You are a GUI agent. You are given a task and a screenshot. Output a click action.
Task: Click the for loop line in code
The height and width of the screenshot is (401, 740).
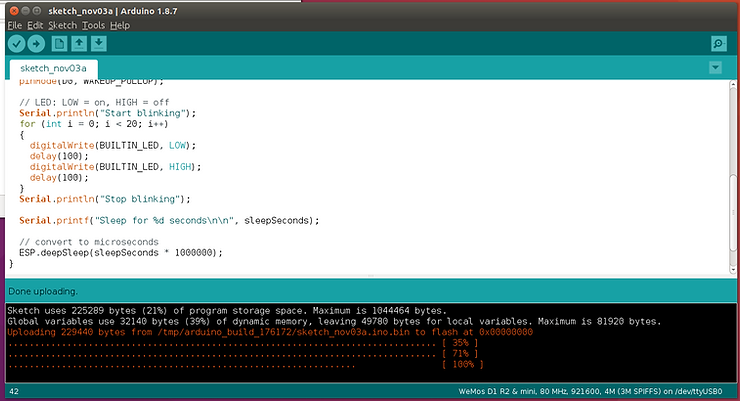(93, 124)
